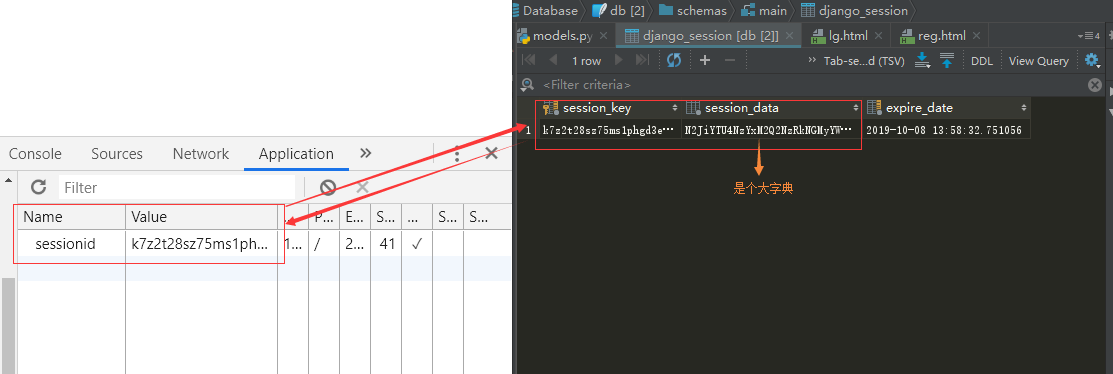Go to the previous page of rows
The height and width of the screenshot is (374, 1113).
click(553, 60)
